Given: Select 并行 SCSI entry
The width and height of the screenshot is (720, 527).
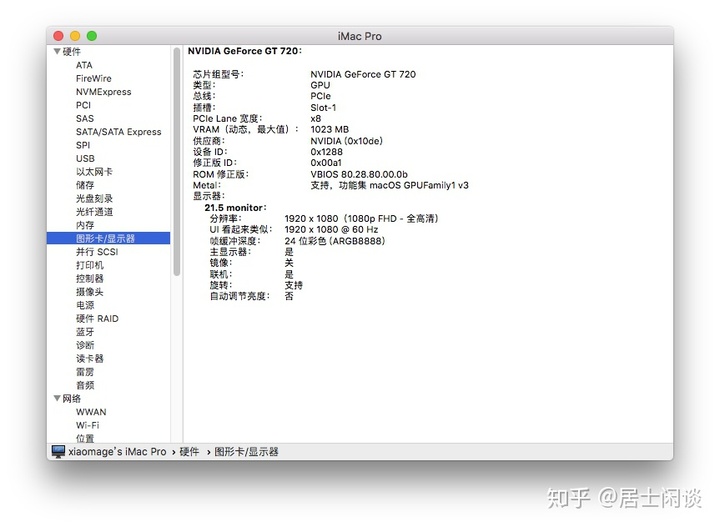Looking at the screenshot, I should (x=97, y=252).
